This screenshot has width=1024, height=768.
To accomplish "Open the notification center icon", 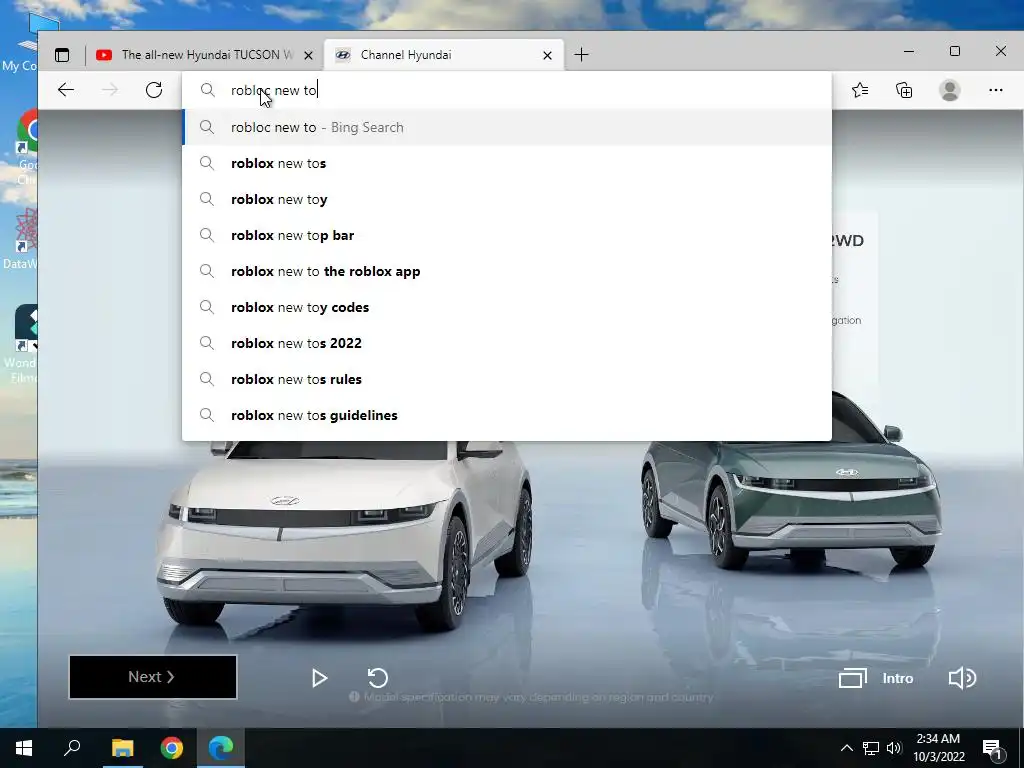I will tap(992, 749).
